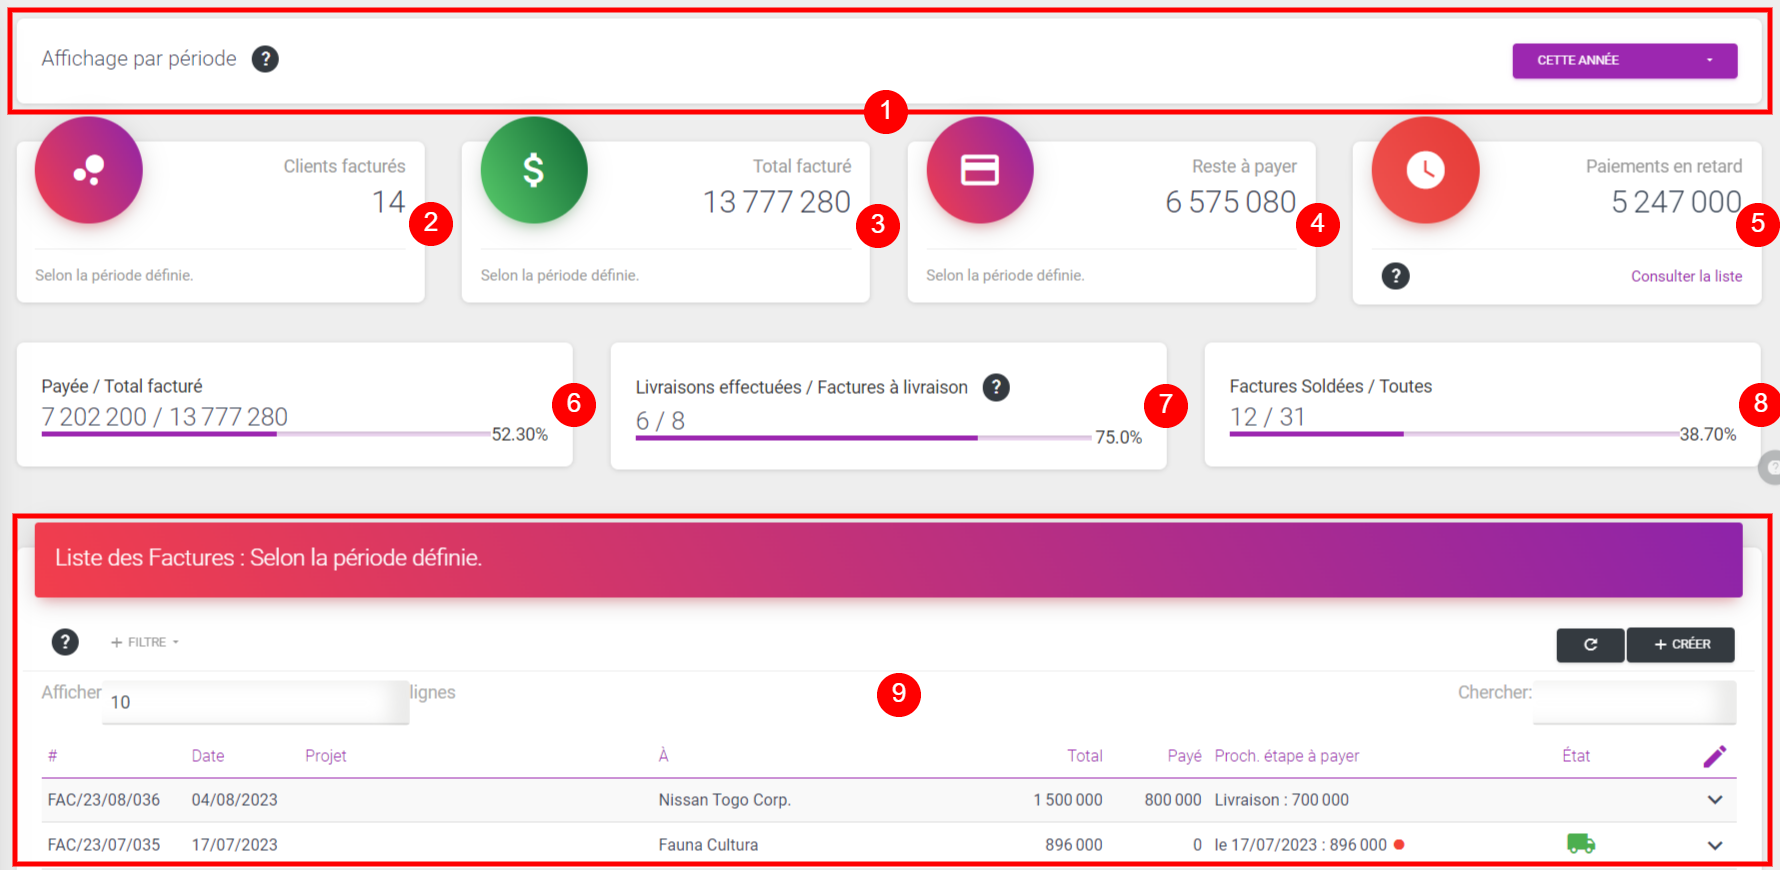Expand the FAC/23/07/035 row chevron
The image size is (1780, 870).
(1715, 845)
